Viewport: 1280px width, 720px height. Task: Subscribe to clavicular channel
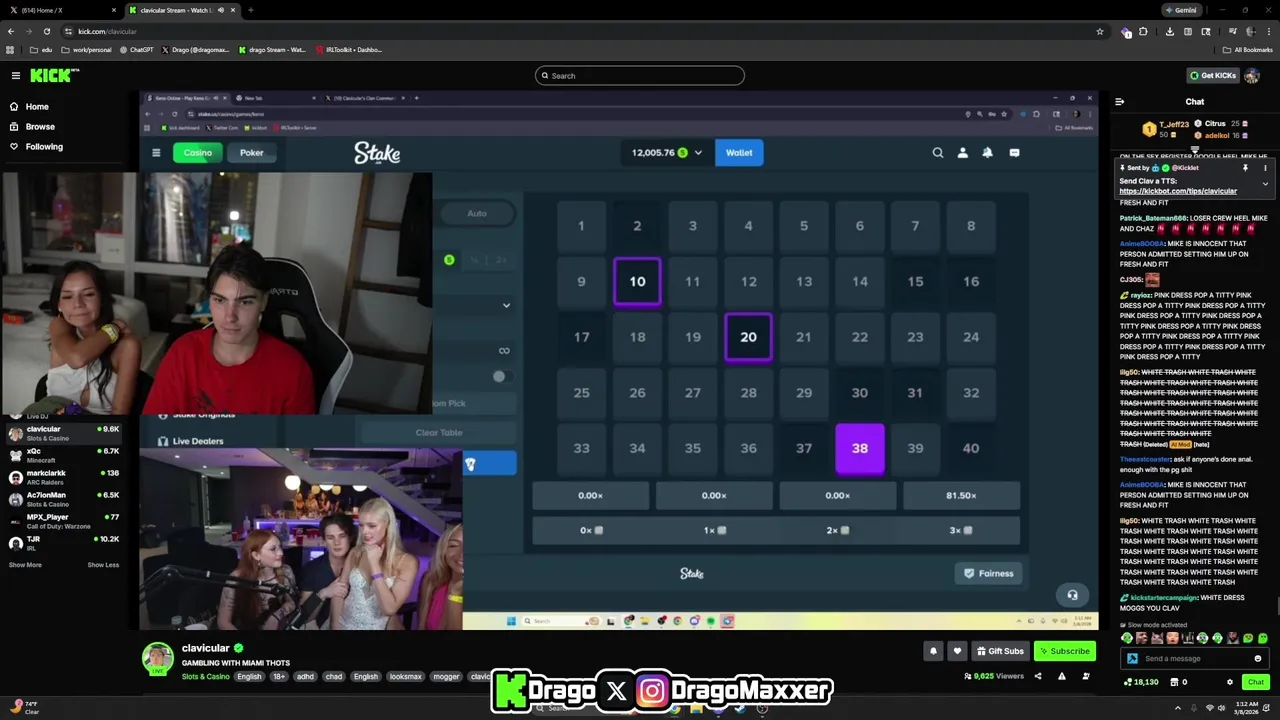1065,651
